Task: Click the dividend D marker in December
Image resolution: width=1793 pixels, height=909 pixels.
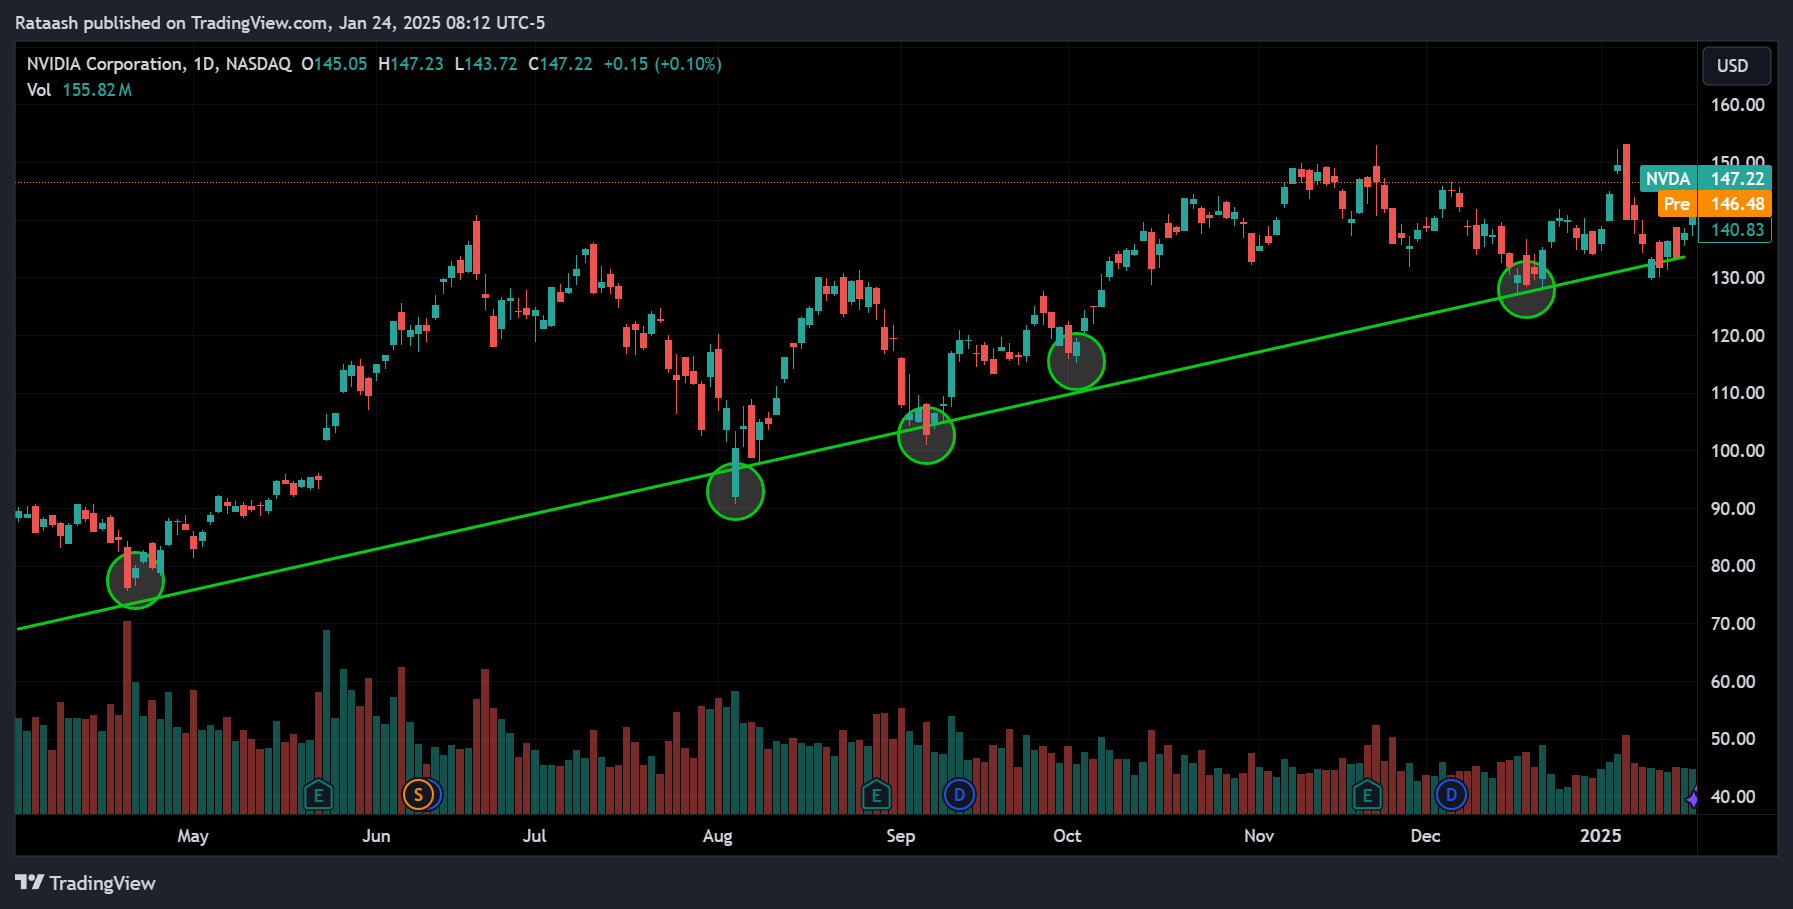Action: click(1451, 796)
